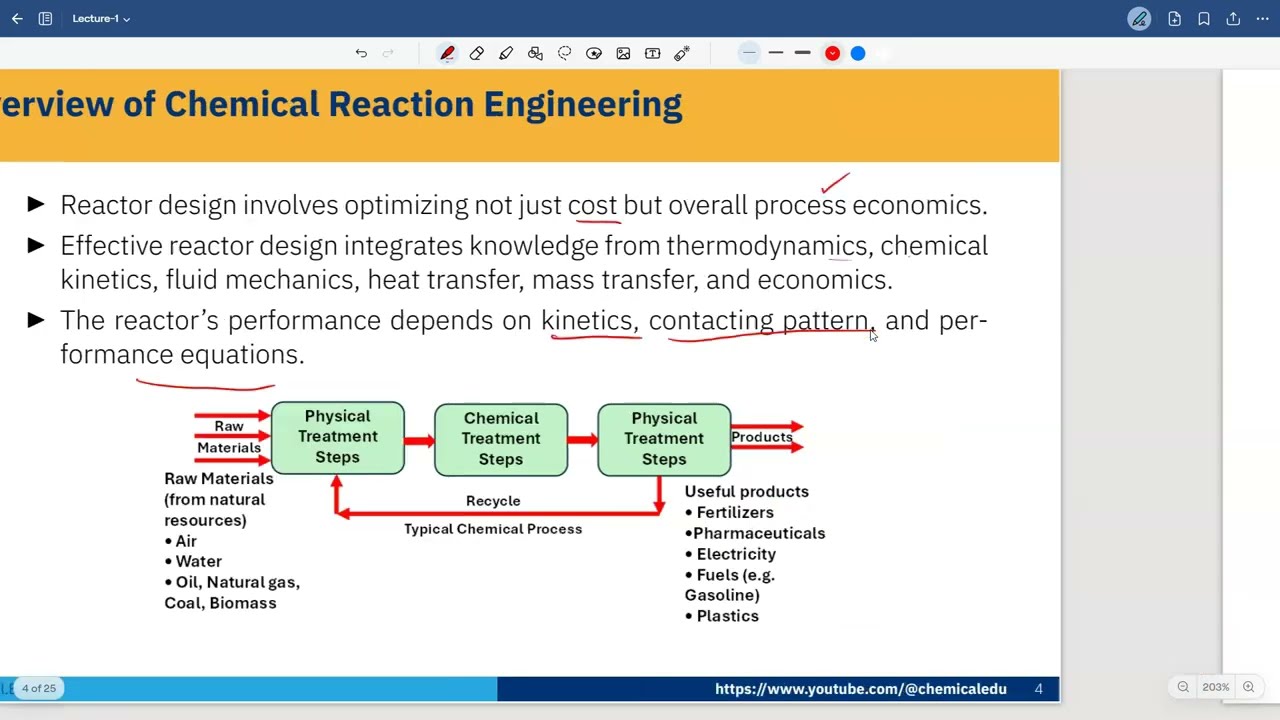Zoom out using the minus magnifier
The width and height of the screenshot is (1280, 720).
click(x=1183, y=687)
